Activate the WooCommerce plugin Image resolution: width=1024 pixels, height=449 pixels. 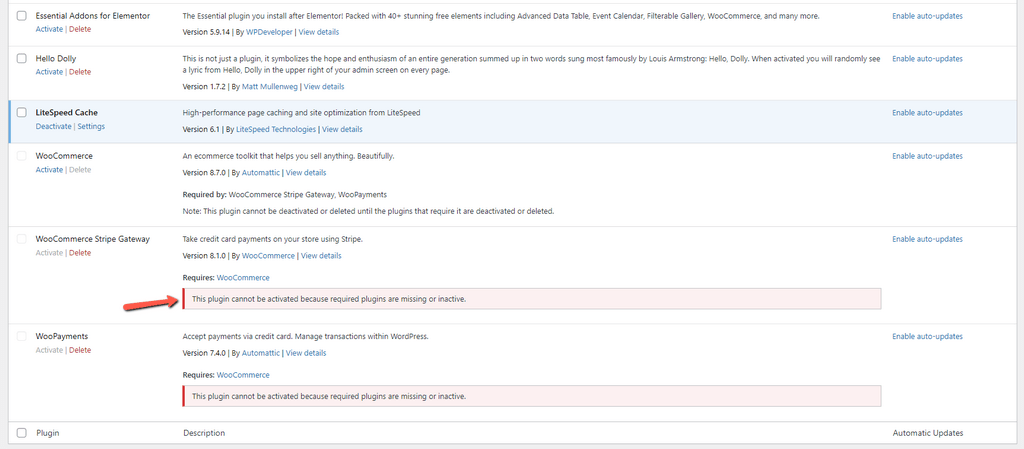click(x=49, y=170)
